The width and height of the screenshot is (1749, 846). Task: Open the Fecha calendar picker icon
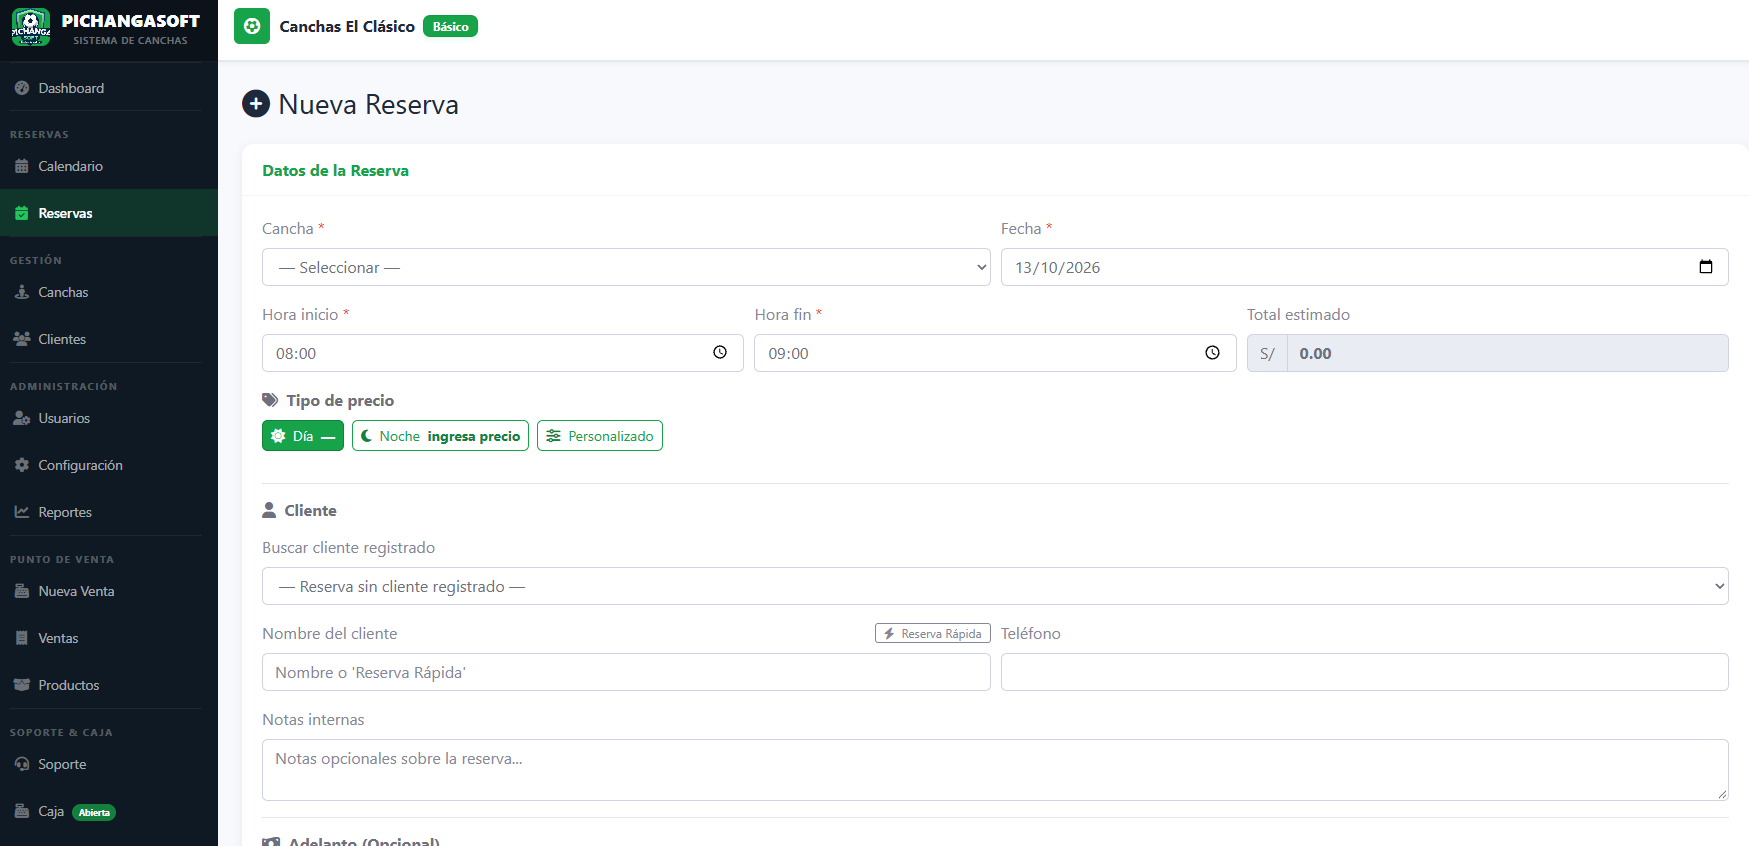[x=1706, y=267]
